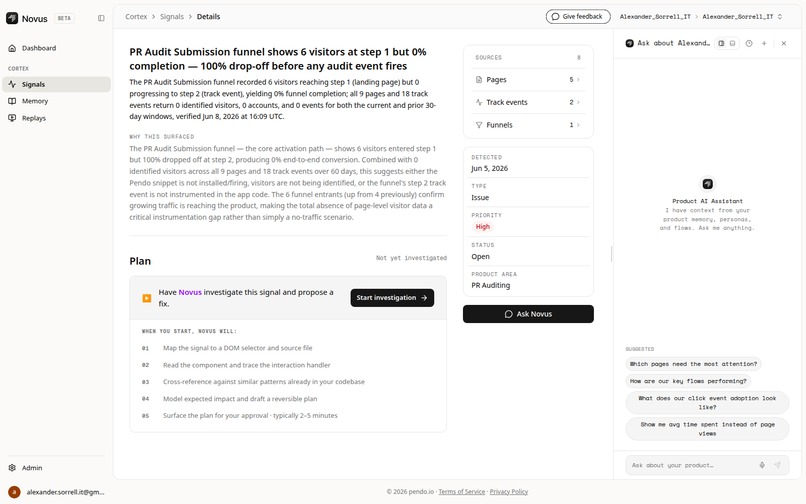Click the purple Novus link in Plan
This screenshot has width=806, height=504.
(x=190, y=292)
